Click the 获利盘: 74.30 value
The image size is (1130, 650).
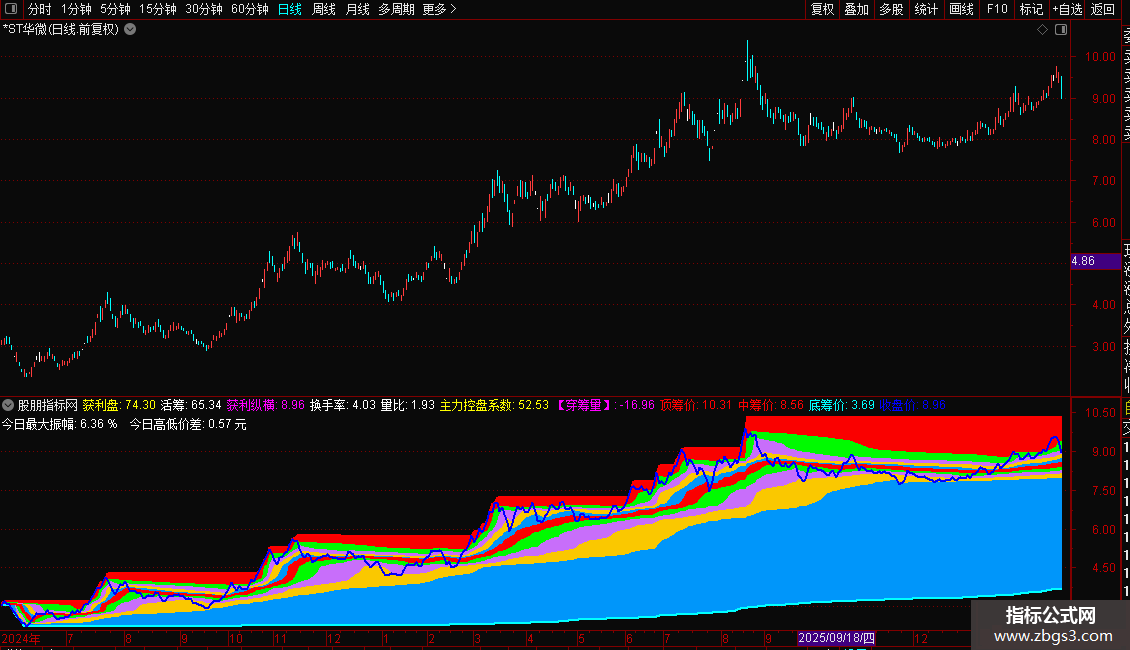coord(119,406)
